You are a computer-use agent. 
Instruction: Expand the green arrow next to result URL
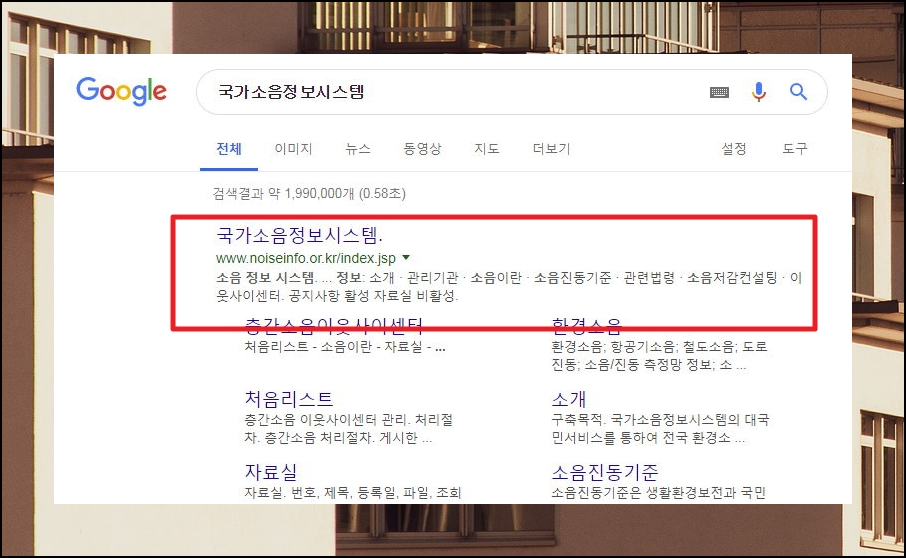pyautogui.click(x=406, y=257)
